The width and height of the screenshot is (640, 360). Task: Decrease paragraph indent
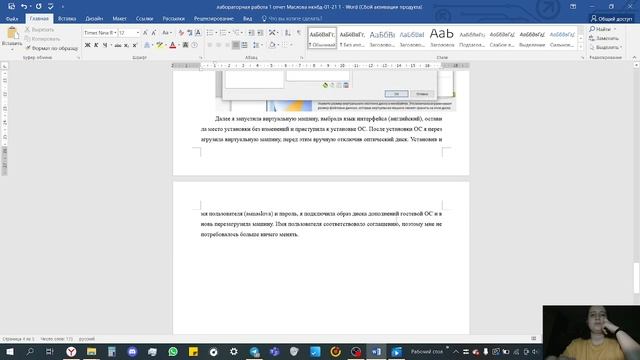(x=251, y=33)
